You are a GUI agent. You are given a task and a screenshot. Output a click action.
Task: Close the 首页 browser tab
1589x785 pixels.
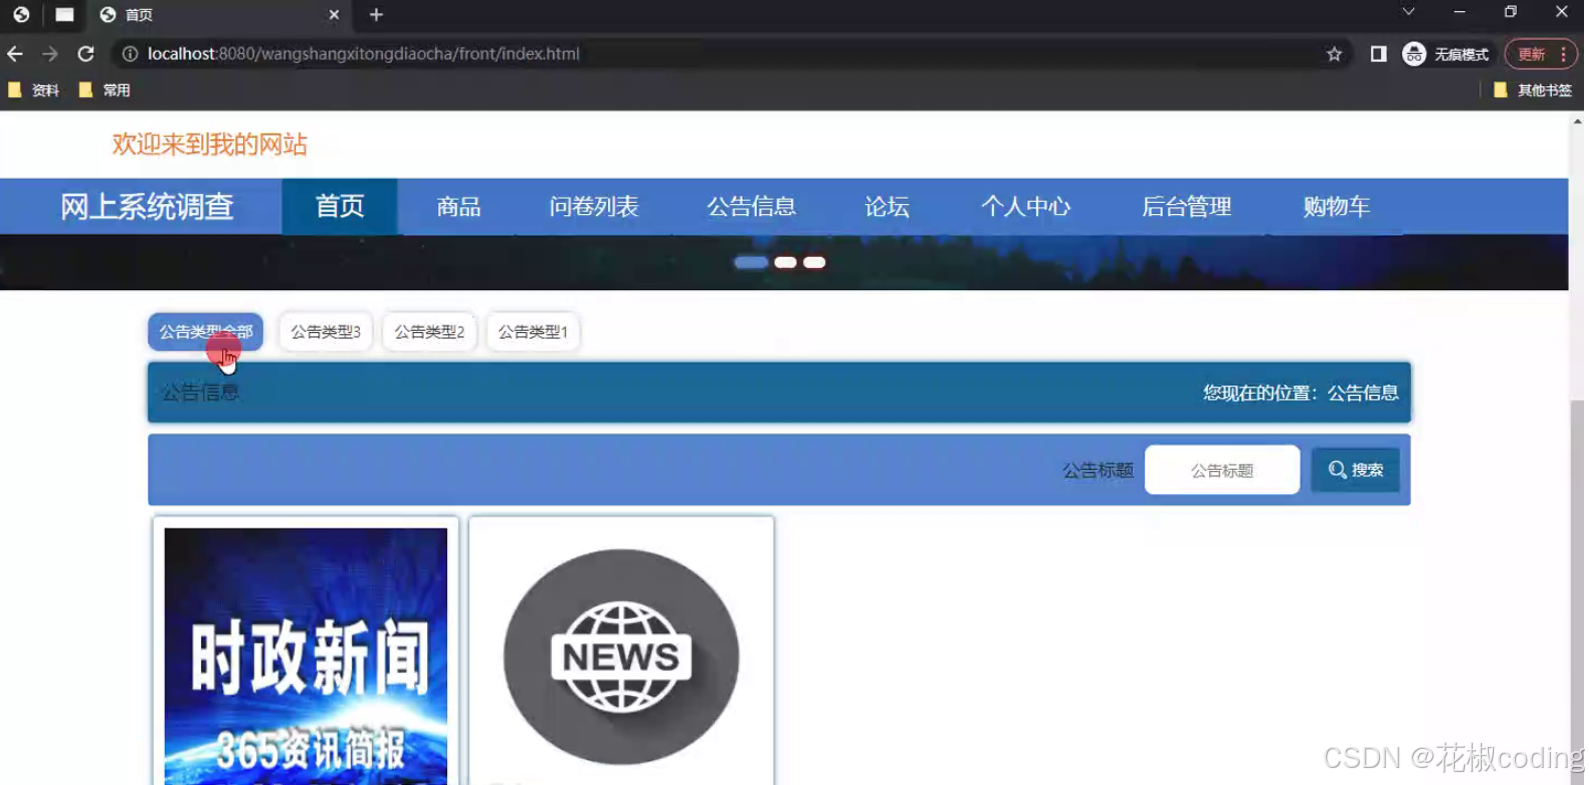coord(334,15)
